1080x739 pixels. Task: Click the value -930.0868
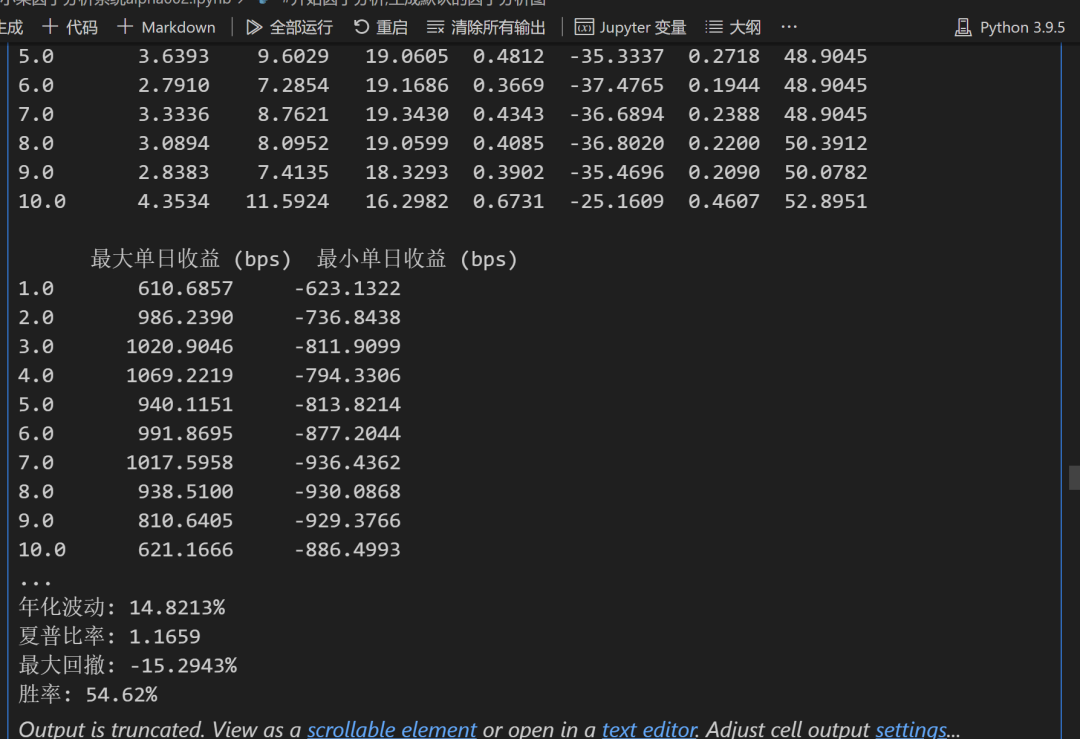(x=347, y=492)
